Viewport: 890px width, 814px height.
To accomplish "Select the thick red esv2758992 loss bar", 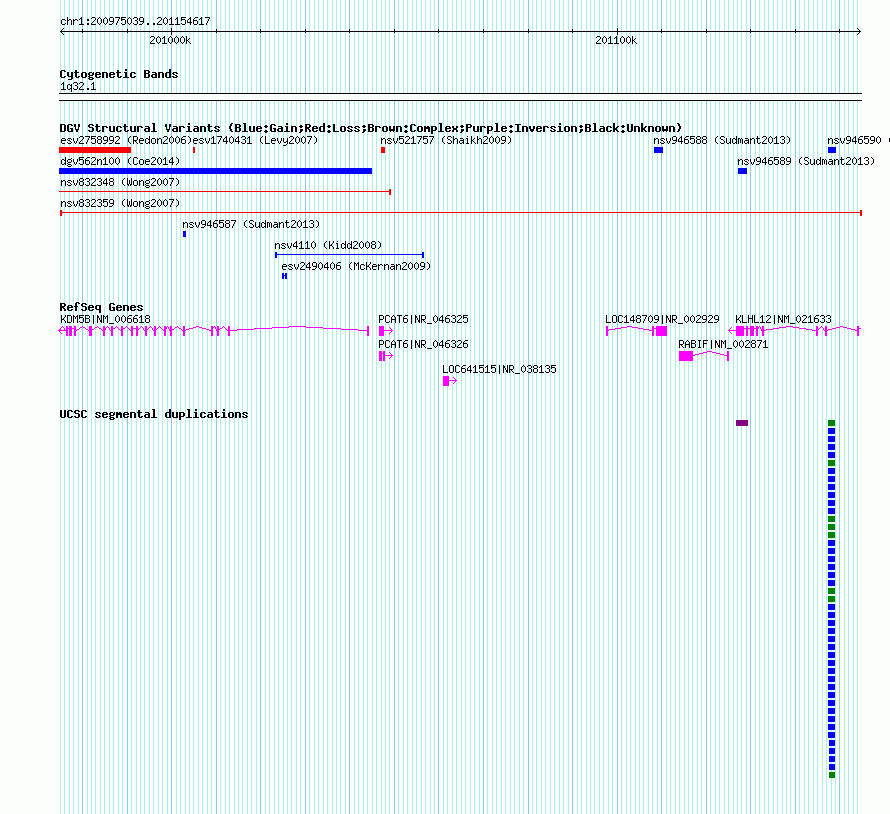I will pyautogui.click(x=95, y=150).
